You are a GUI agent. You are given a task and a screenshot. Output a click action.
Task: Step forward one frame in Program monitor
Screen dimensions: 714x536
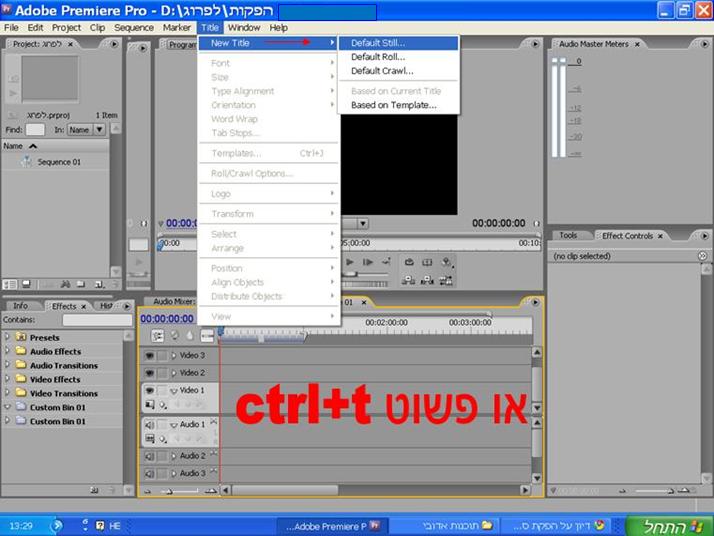(368, 262)
